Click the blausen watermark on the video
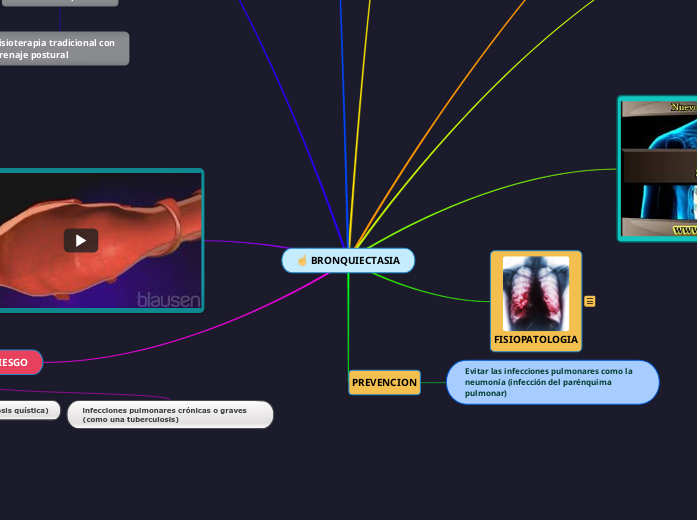This screenshot has height=520, width=697. pyautogui.click(x=168, y=300)
